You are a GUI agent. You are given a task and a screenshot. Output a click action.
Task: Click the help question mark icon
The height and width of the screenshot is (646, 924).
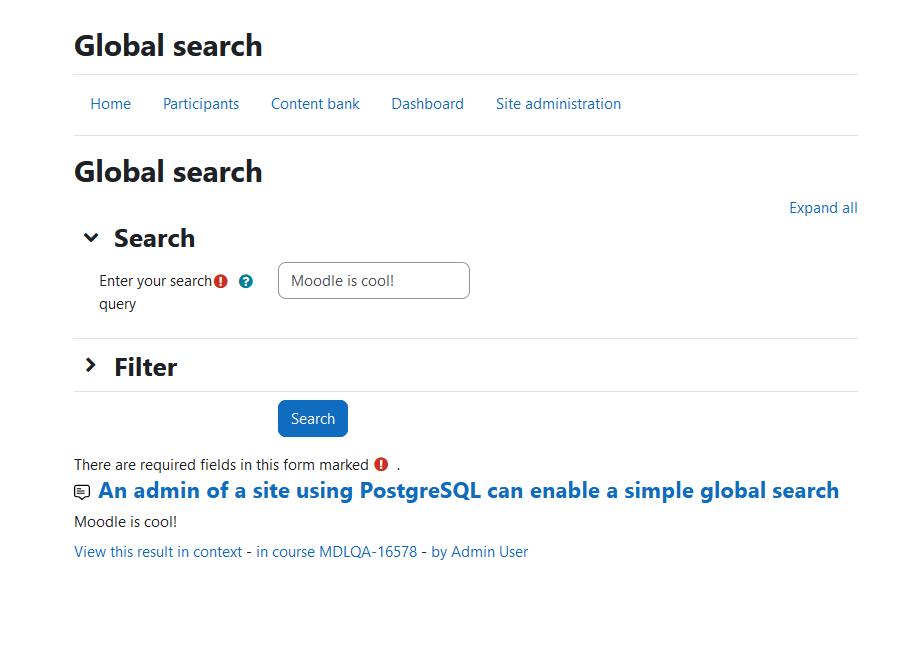click(246, 282)
